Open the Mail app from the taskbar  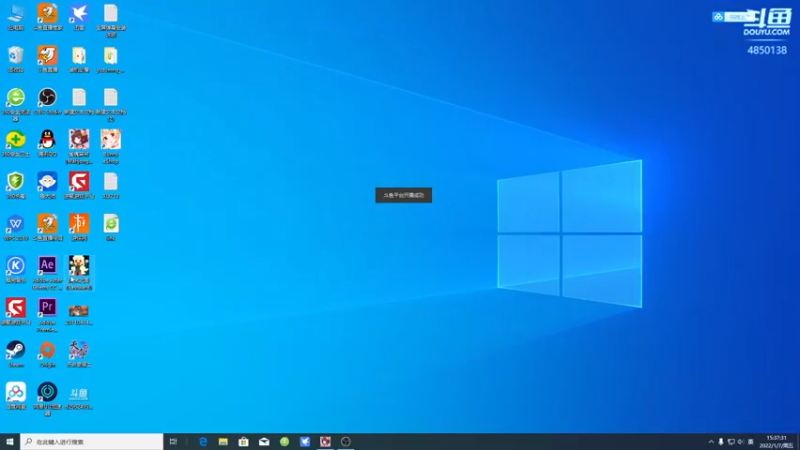click(x=264, y=441)
